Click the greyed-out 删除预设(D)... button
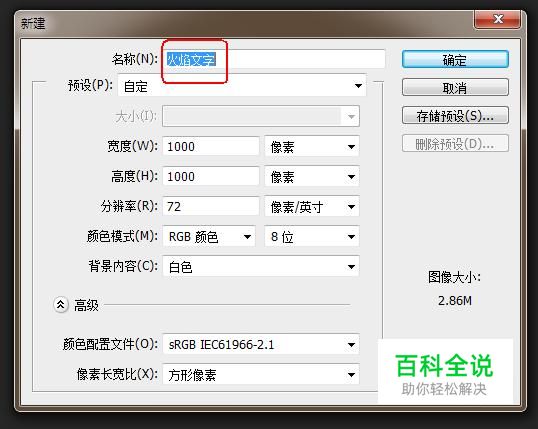 455,143
